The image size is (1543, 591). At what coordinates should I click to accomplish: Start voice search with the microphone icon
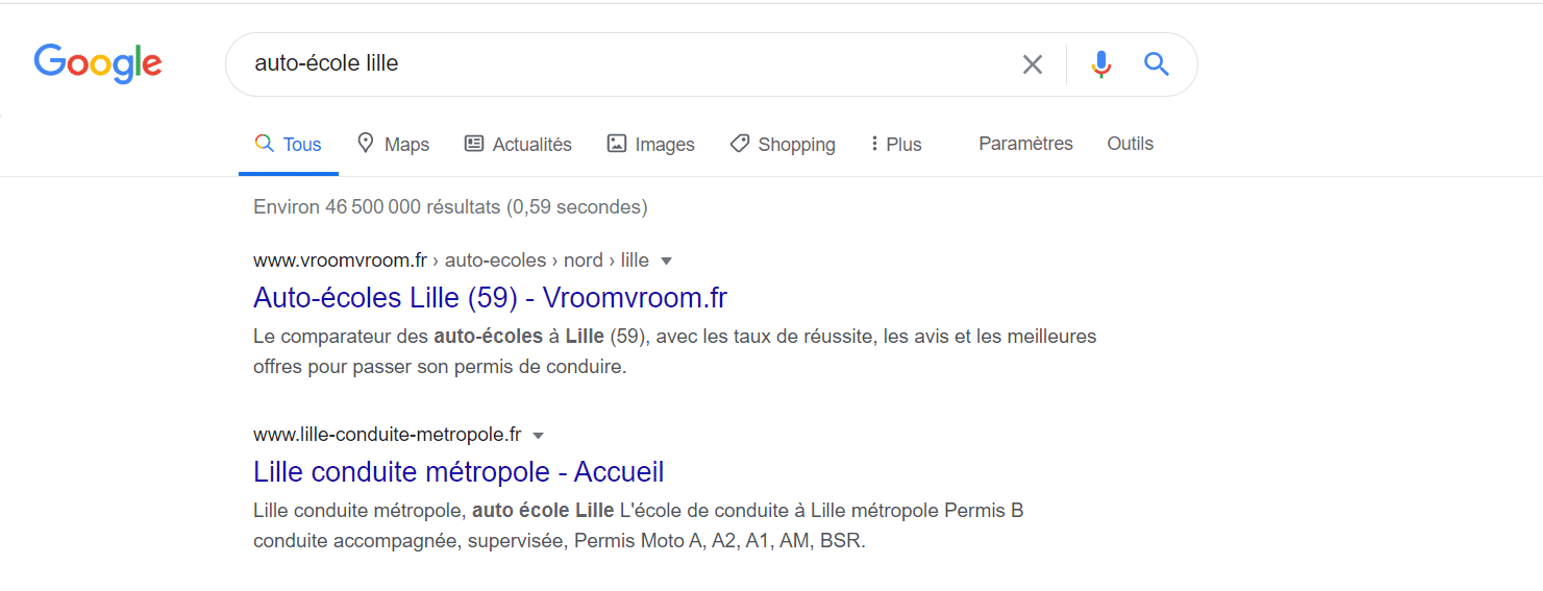(x=1101, y=65)
